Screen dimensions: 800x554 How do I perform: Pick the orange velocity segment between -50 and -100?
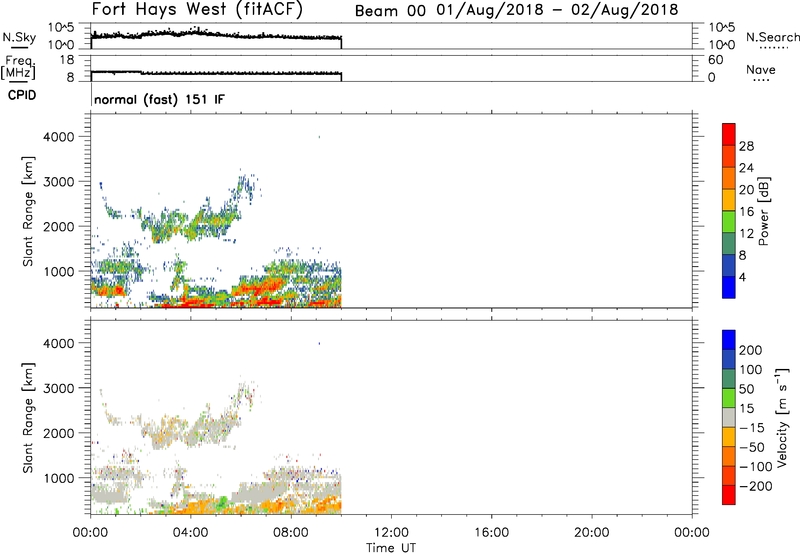[729, 457]
